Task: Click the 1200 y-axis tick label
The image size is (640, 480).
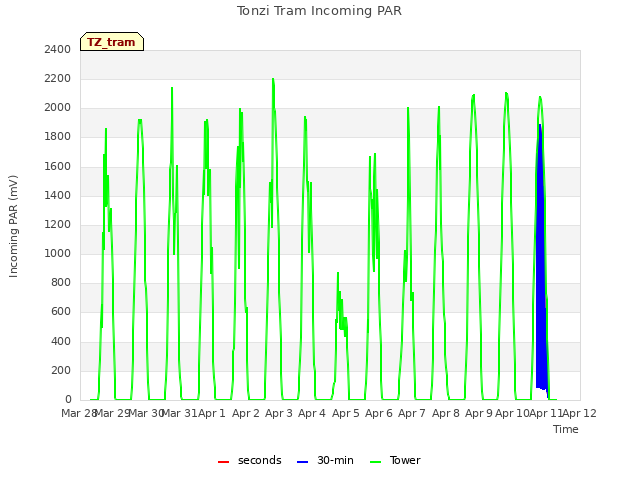Action: (58, 224)
